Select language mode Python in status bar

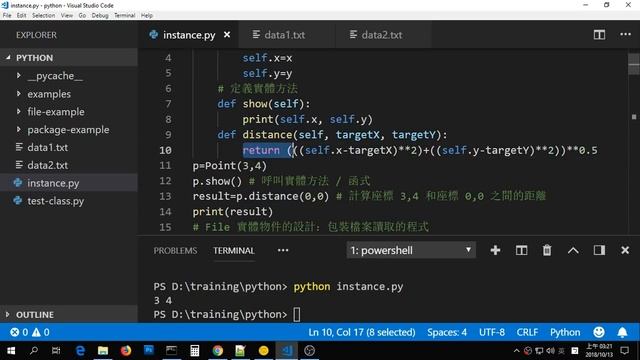565,332
